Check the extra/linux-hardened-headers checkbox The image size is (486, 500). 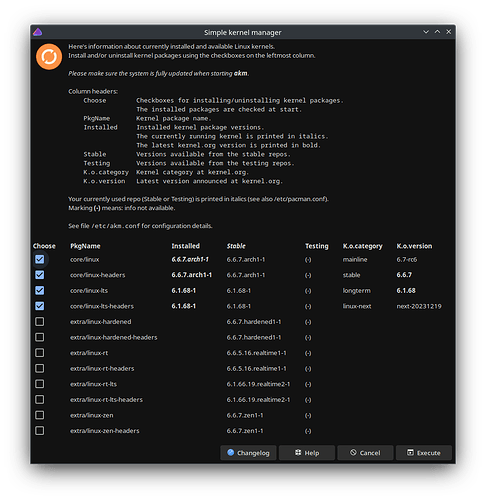[40, 337]
